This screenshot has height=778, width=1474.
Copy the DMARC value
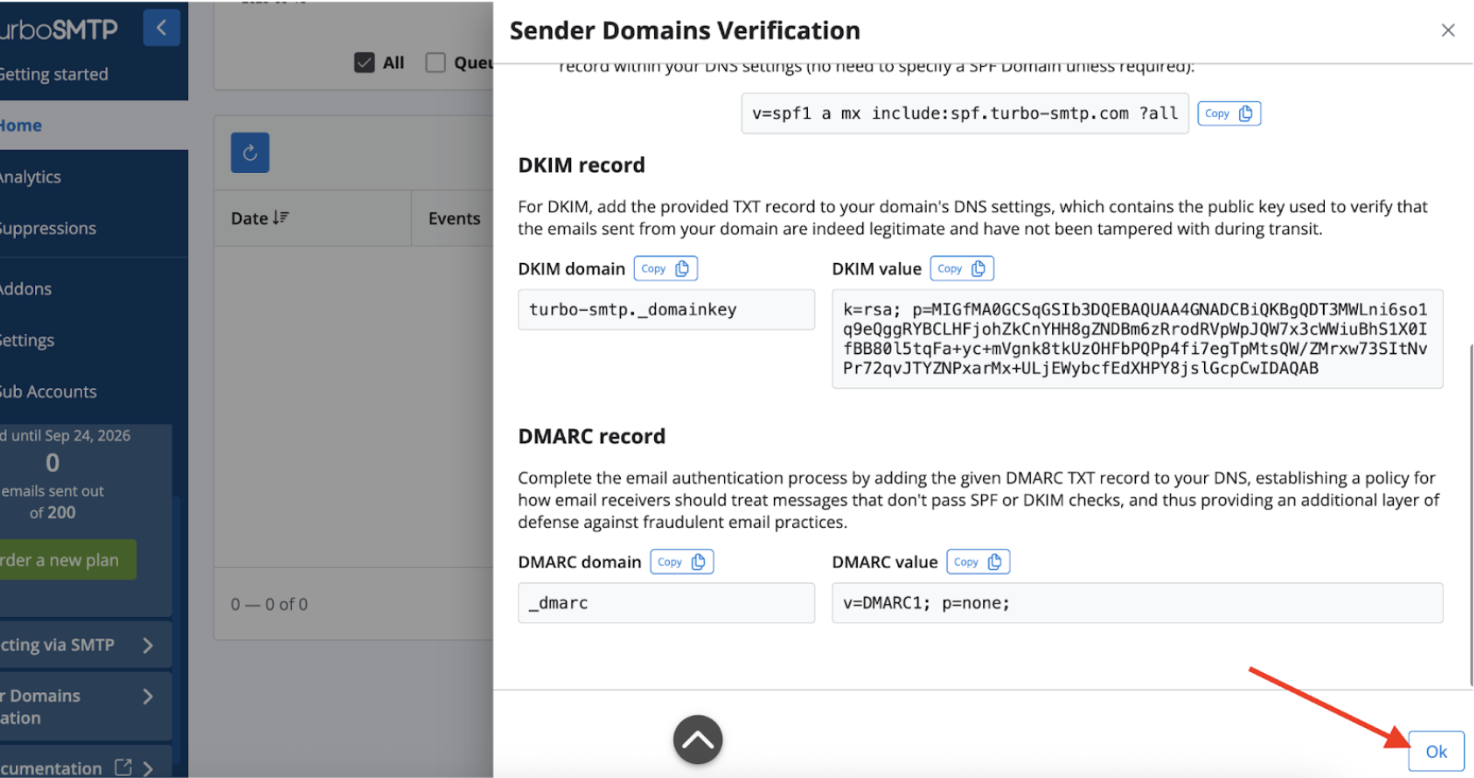click(977, 562)
